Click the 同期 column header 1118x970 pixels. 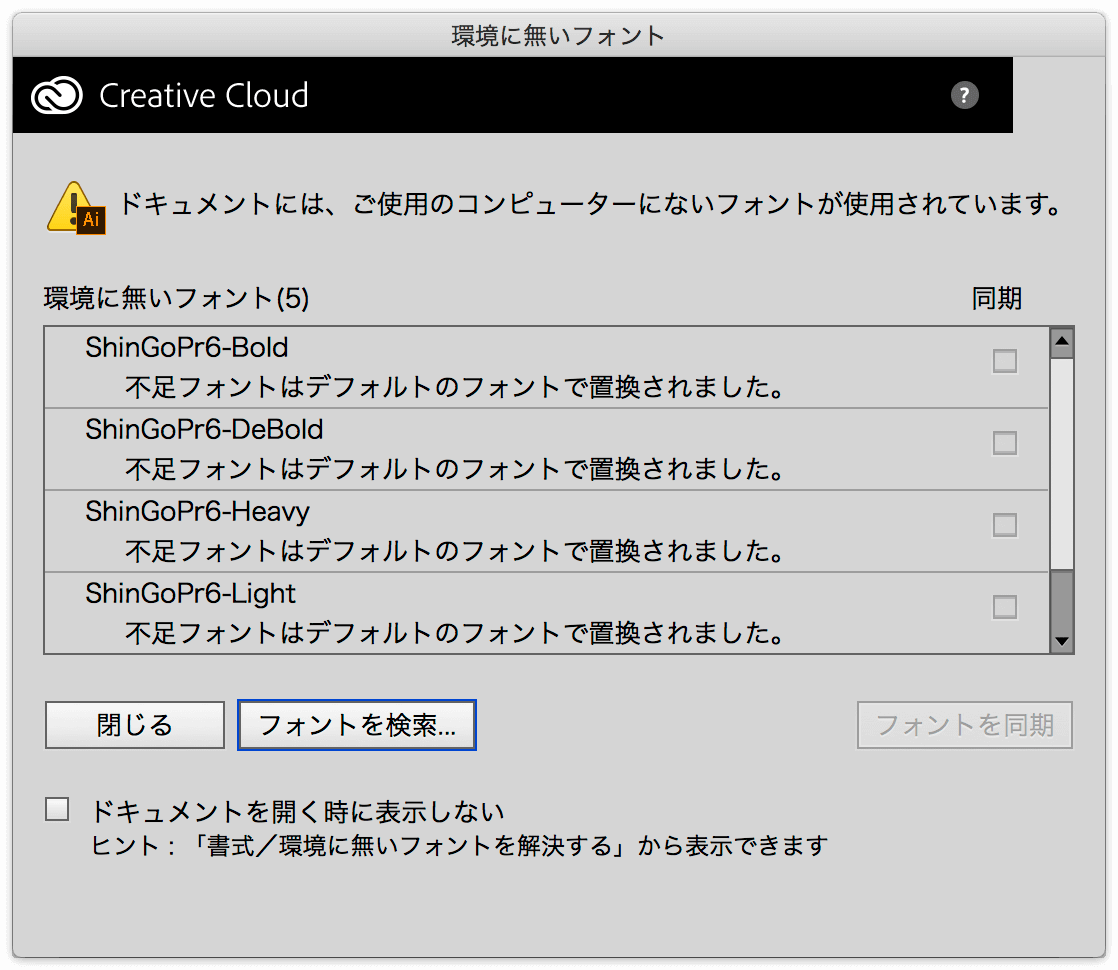997,297
